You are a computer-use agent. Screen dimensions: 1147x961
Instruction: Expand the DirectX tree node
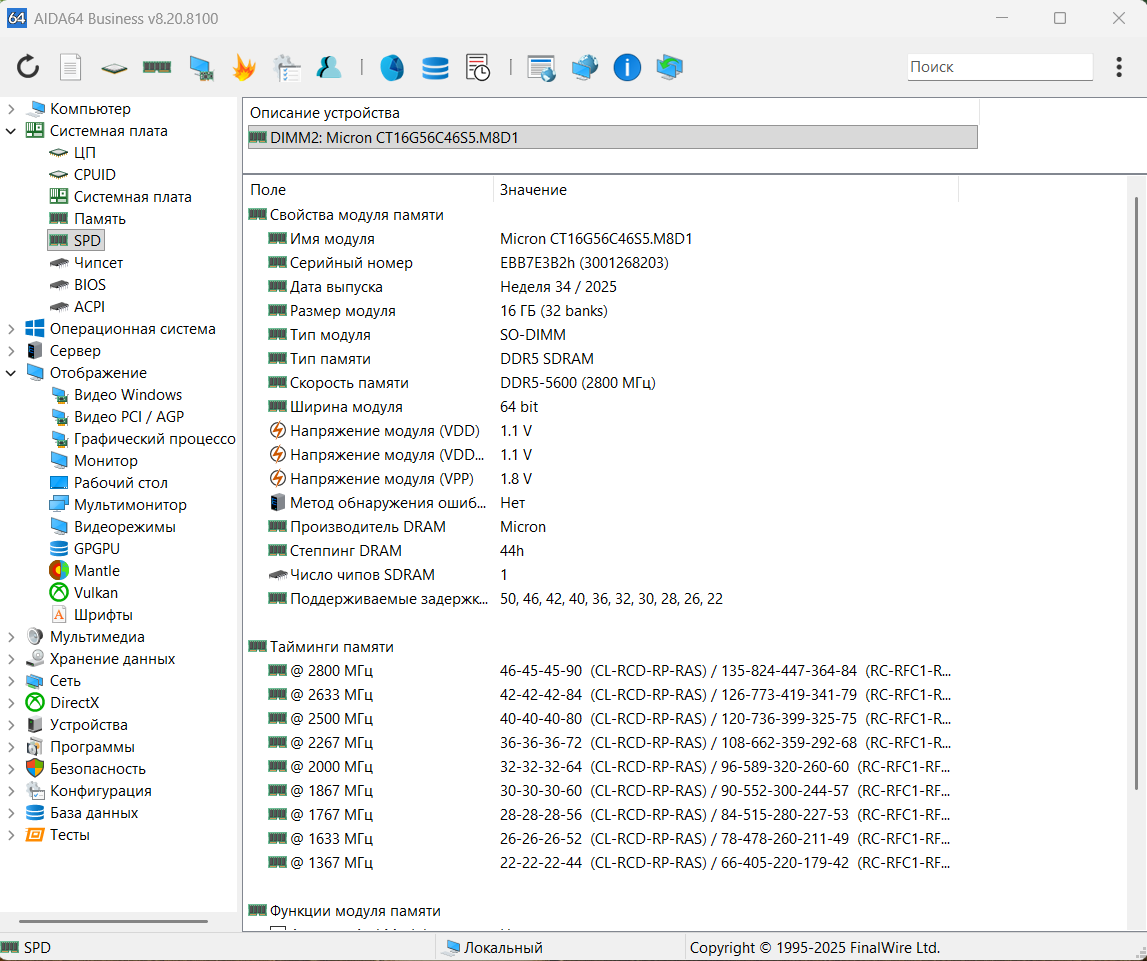(x=10, y=703)
